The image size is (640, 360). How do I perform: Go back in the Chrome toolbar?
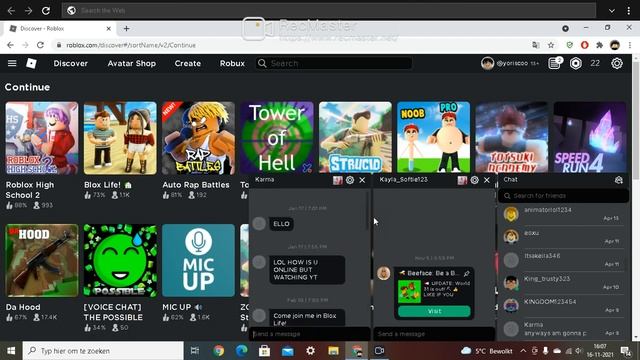[x=10, y=45]
